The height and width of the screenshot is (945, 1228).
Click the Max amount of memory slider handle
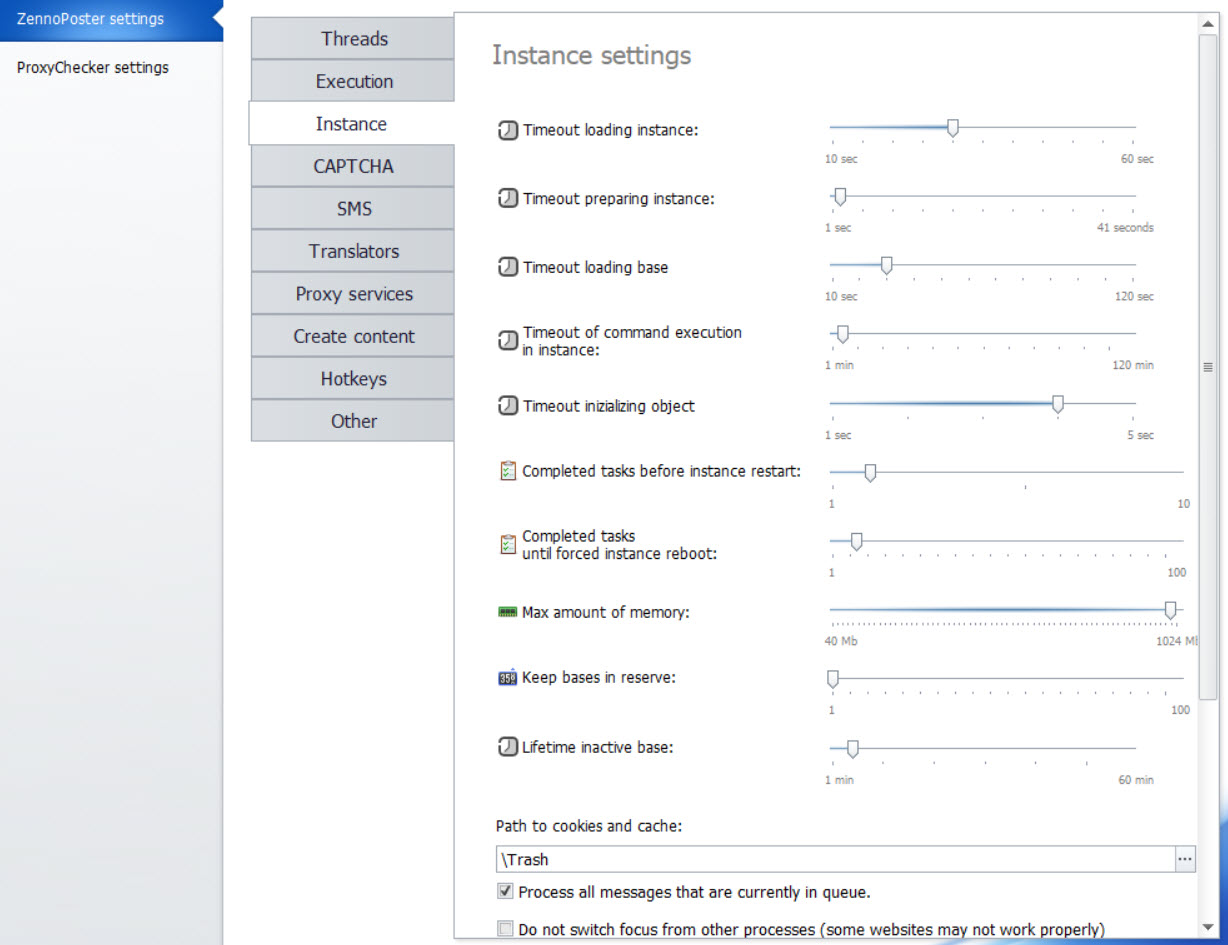1170,609
